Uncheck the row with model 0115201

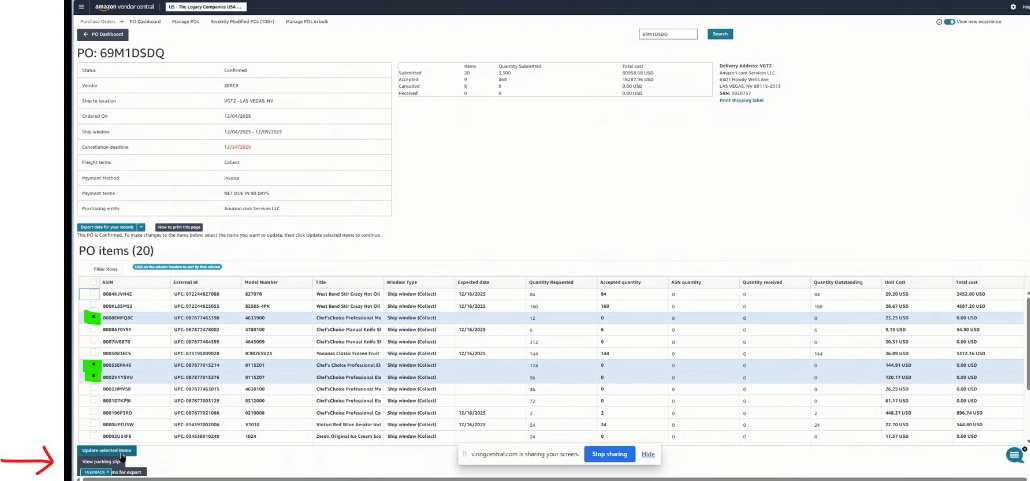pyautogui.click(x=93, y=365)
